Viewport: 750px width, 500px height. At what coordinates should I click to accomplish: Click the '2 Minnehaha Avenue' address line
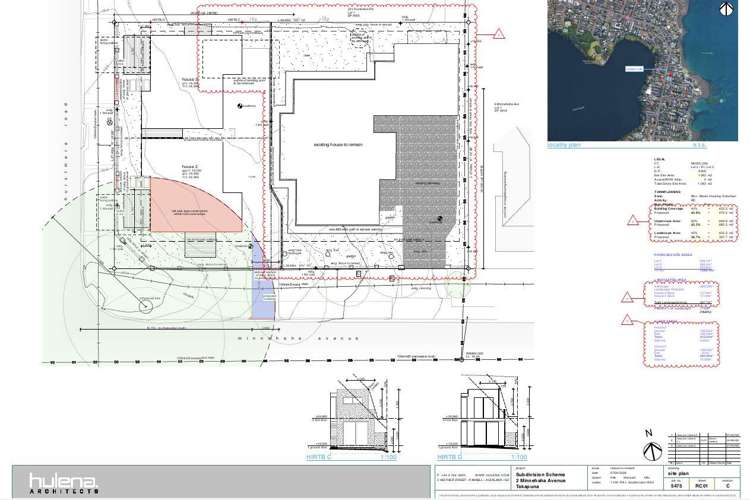[x=540, y=480]
